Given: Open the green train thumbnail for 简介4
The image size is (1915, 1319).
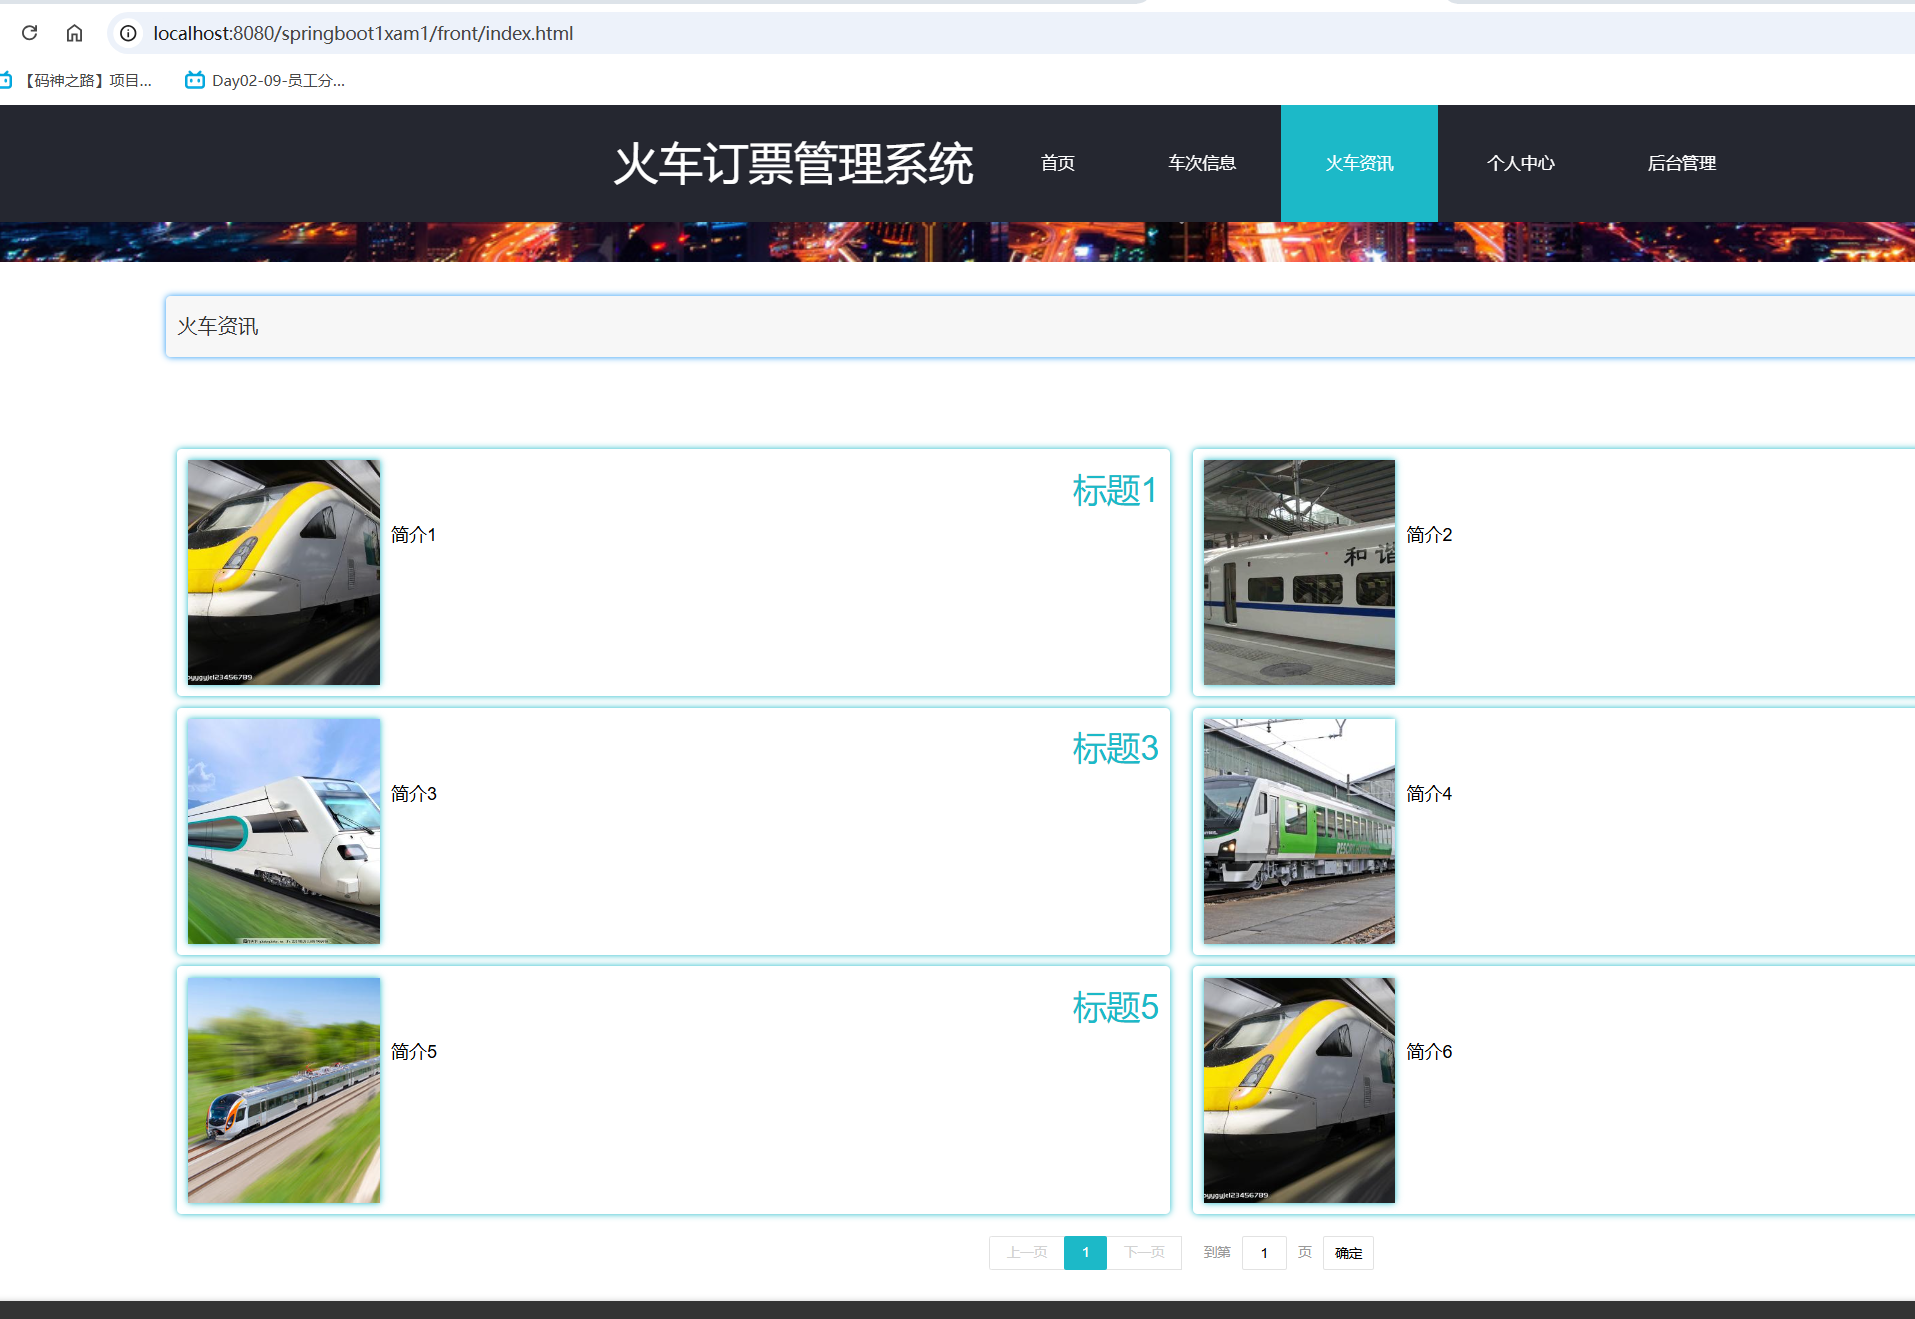Looking at the screenshot, I should click(x=1299, y=831).
